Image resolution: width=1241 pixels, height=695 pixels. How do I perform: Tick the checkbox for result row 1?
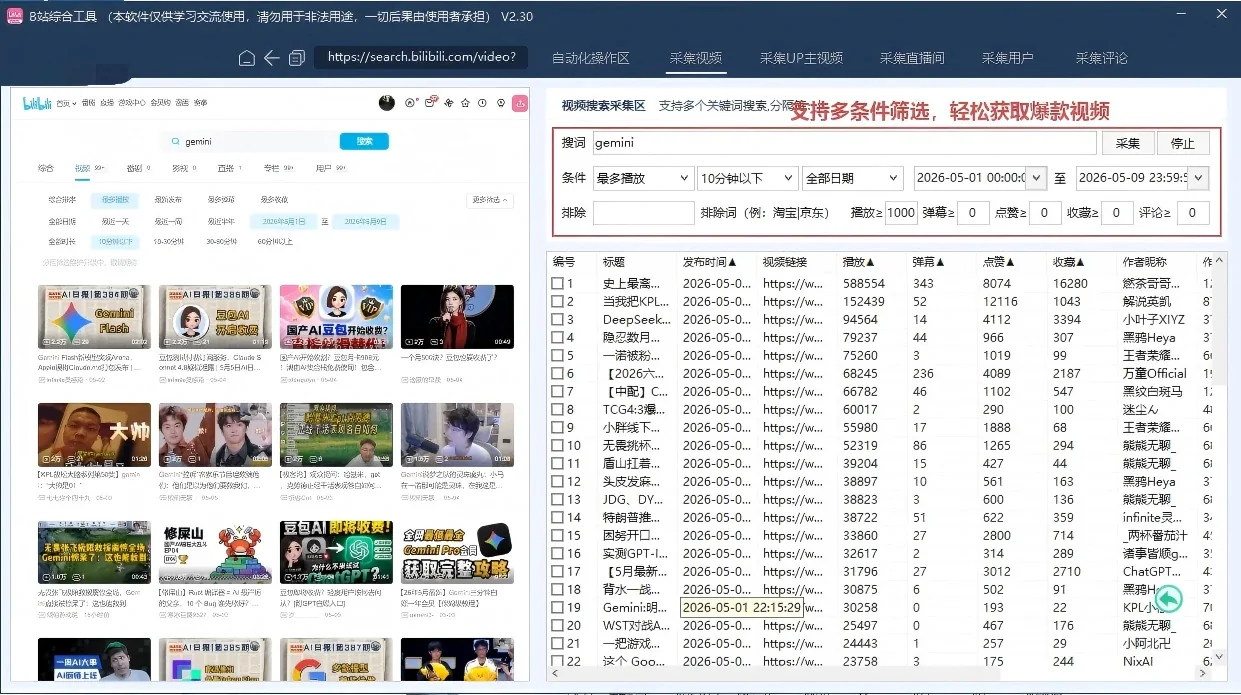(x=557, y=284)
